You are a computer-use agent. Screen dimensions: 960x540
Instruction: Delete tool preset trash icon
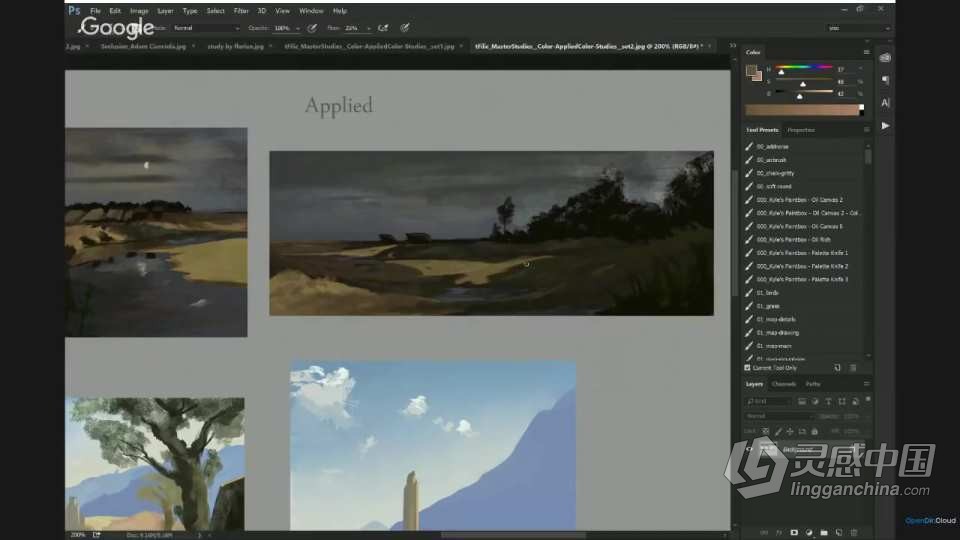(853, 368)
